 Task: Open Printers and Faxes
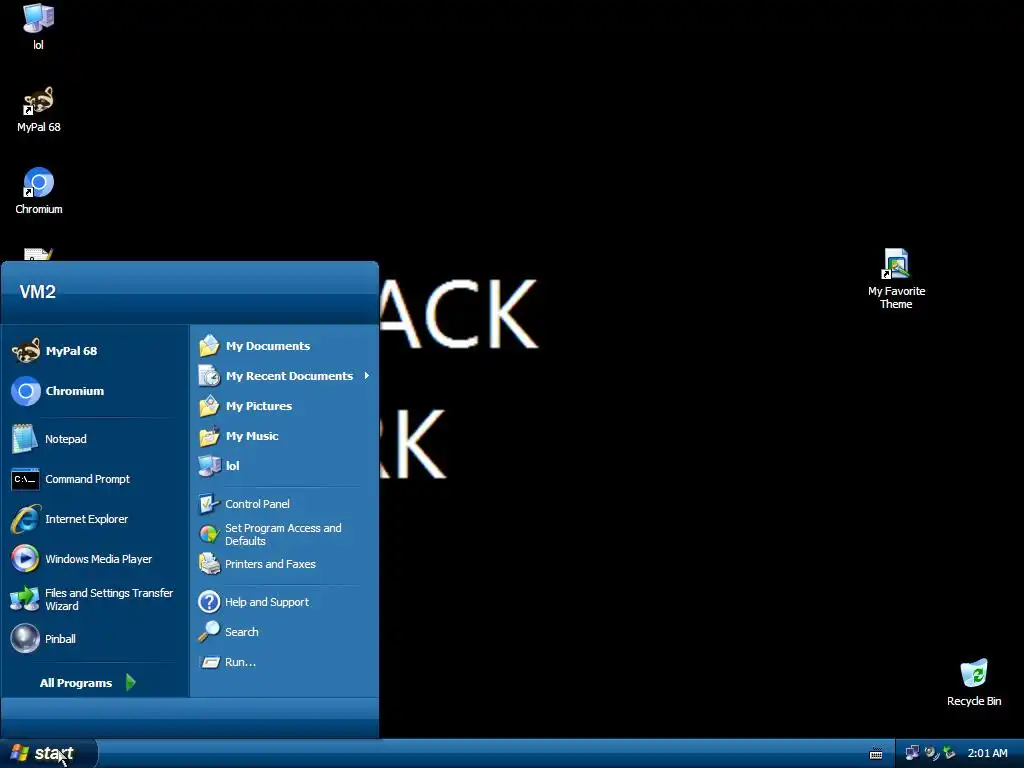284,564
